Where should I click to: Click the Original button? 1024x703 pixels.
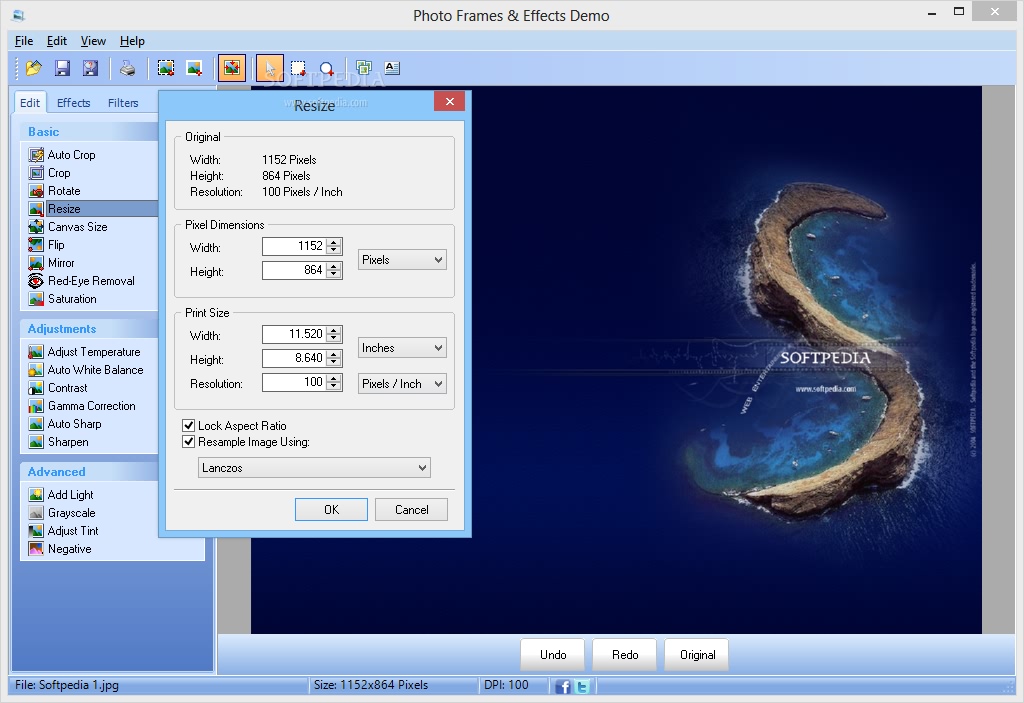coord(697,655)
